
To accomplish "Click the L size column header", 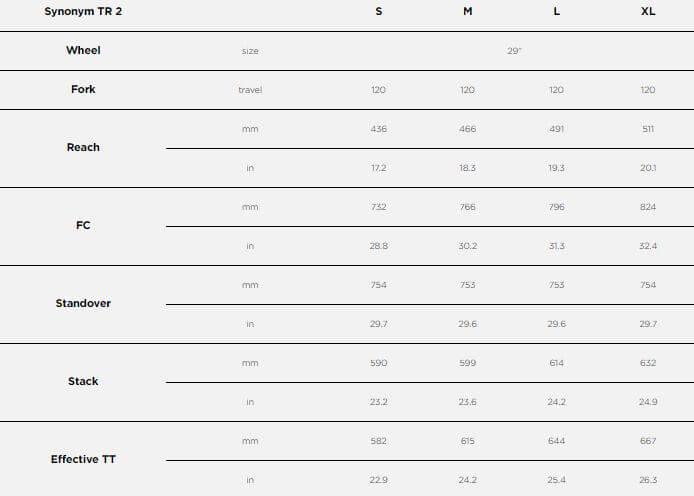I will pyautogui.click(x=557, y=12).
